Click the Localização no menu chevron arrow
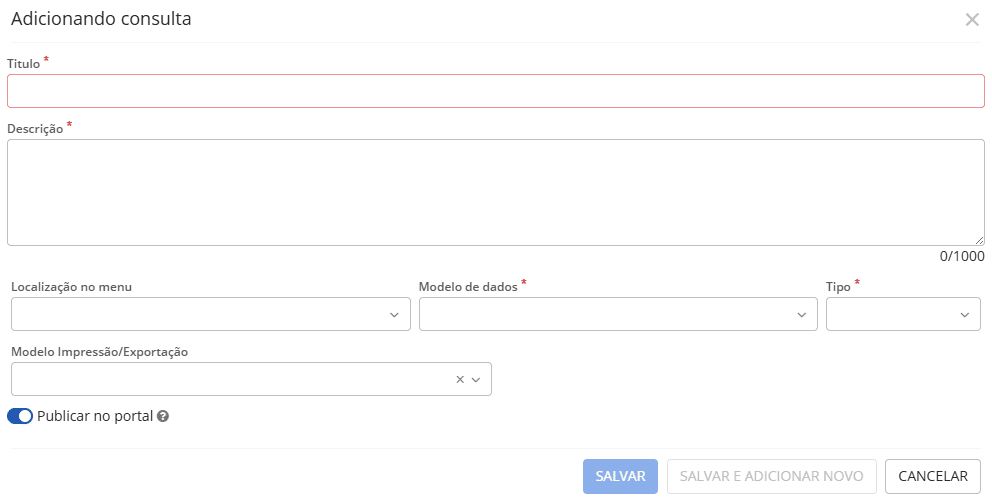The image size is (992, 500). [394, 315]
